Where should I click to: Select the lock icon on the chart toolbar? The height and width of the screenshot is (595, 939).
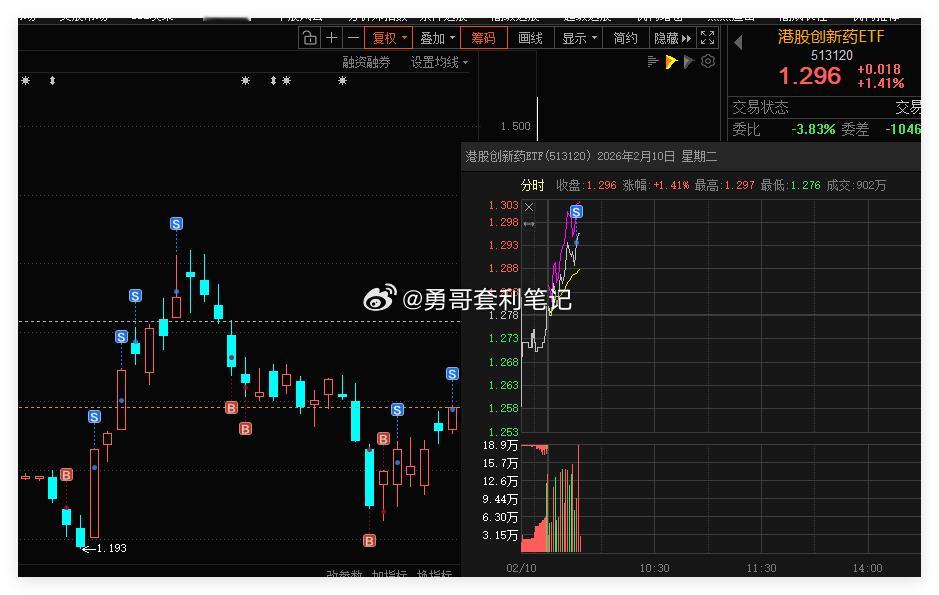click(310, 37)
